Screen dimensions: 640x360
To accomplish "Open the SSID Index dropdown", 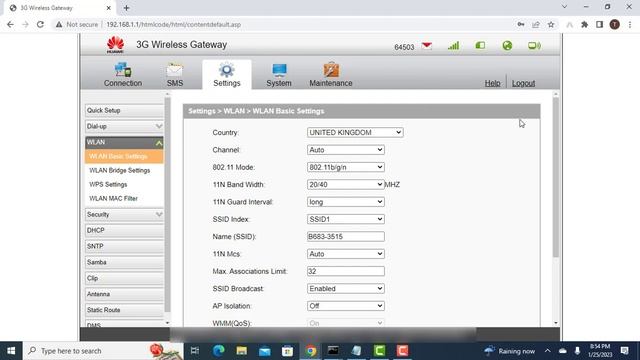I will pos(346,219).
